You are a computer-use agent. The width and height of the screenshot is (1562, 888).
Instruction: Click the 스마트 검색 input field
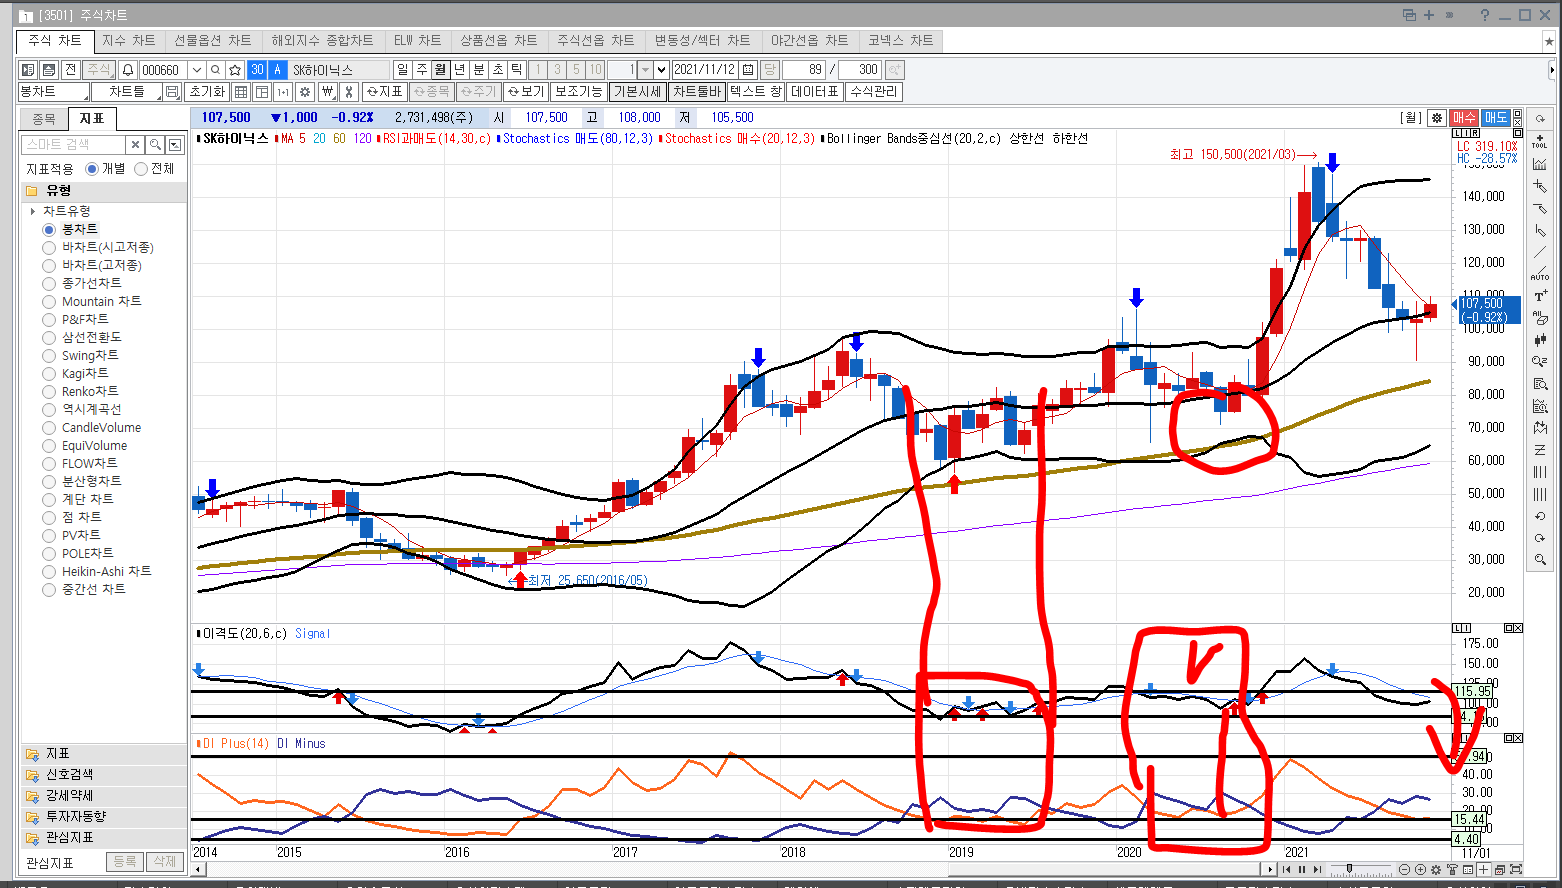pyautogui.click(x=73, y=145)
